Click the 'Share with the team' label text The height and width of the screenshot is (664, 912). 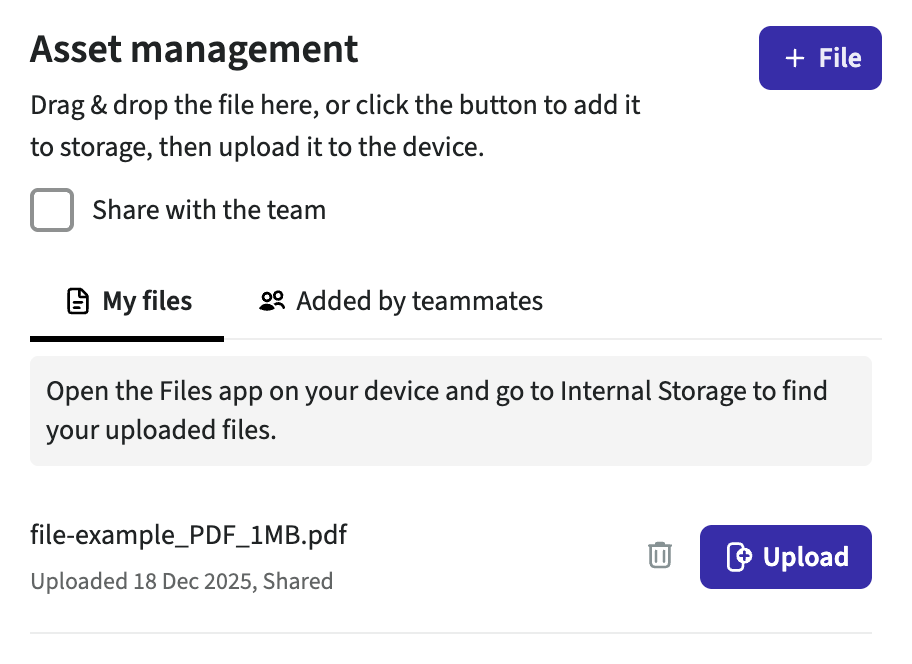pos(209,211)
